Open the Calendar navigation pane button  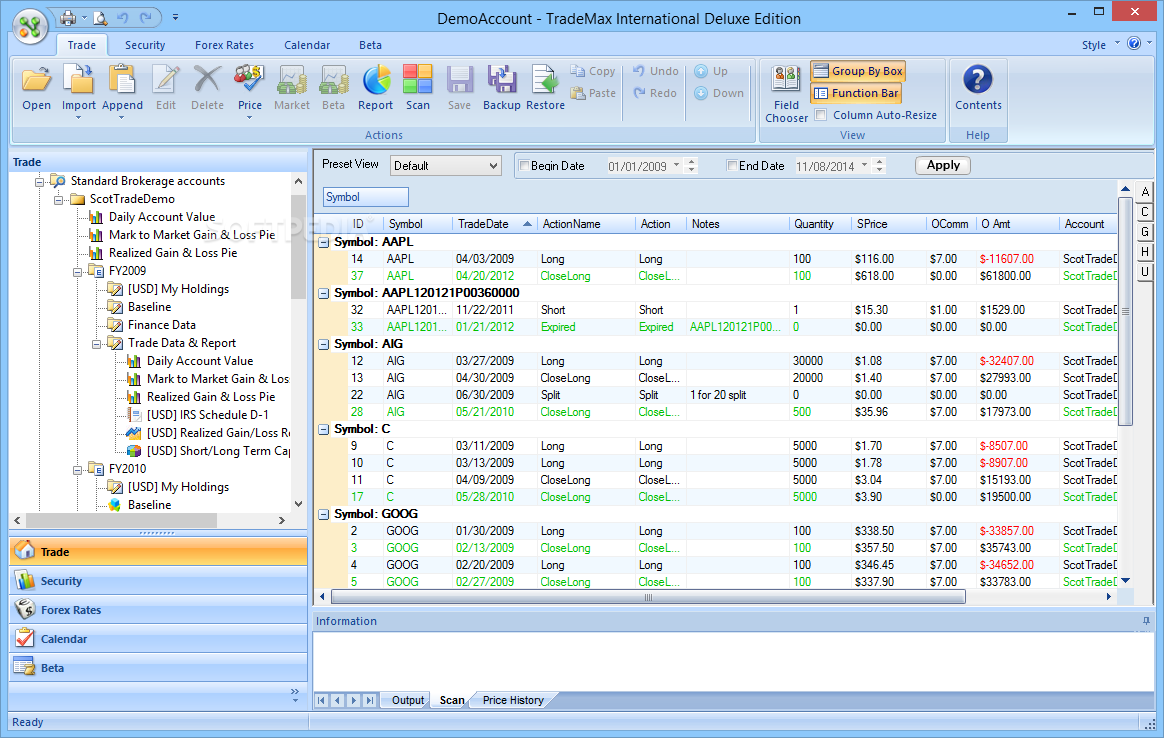[x=158, y=639]
